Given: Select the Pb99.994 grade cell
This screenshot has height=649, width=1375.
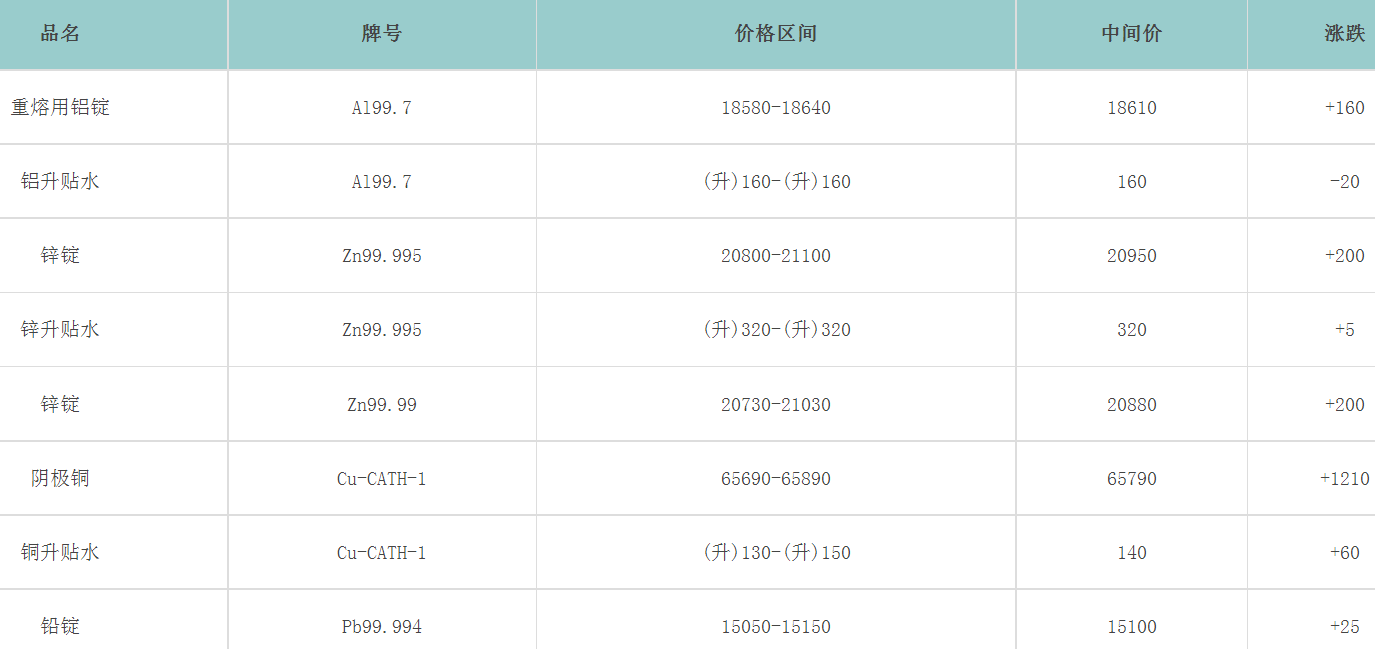Looking at the screenshot, I should click(x=381, y=627).
